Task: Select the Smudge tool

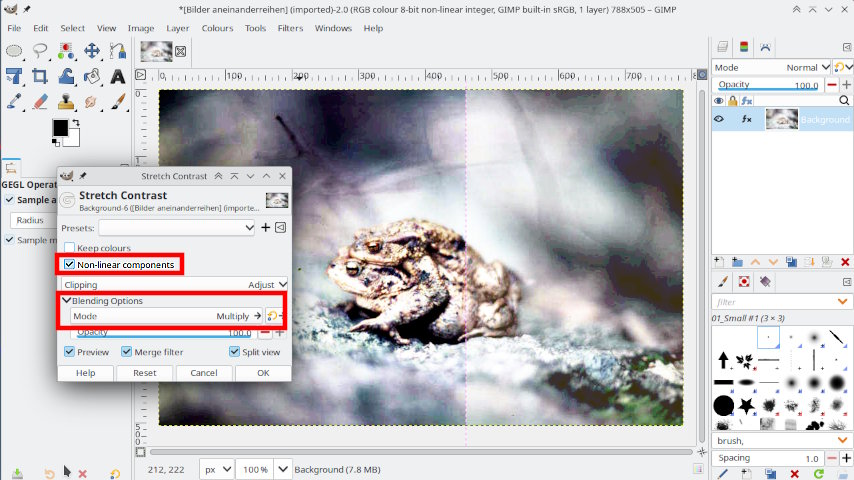Action: [92, 102]
